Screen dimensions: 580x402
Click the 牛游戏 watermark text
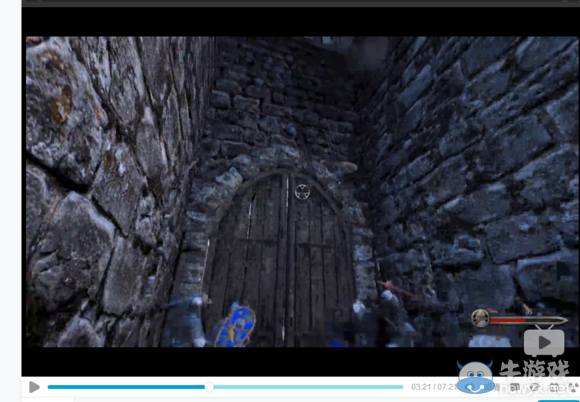pos(534,371)
